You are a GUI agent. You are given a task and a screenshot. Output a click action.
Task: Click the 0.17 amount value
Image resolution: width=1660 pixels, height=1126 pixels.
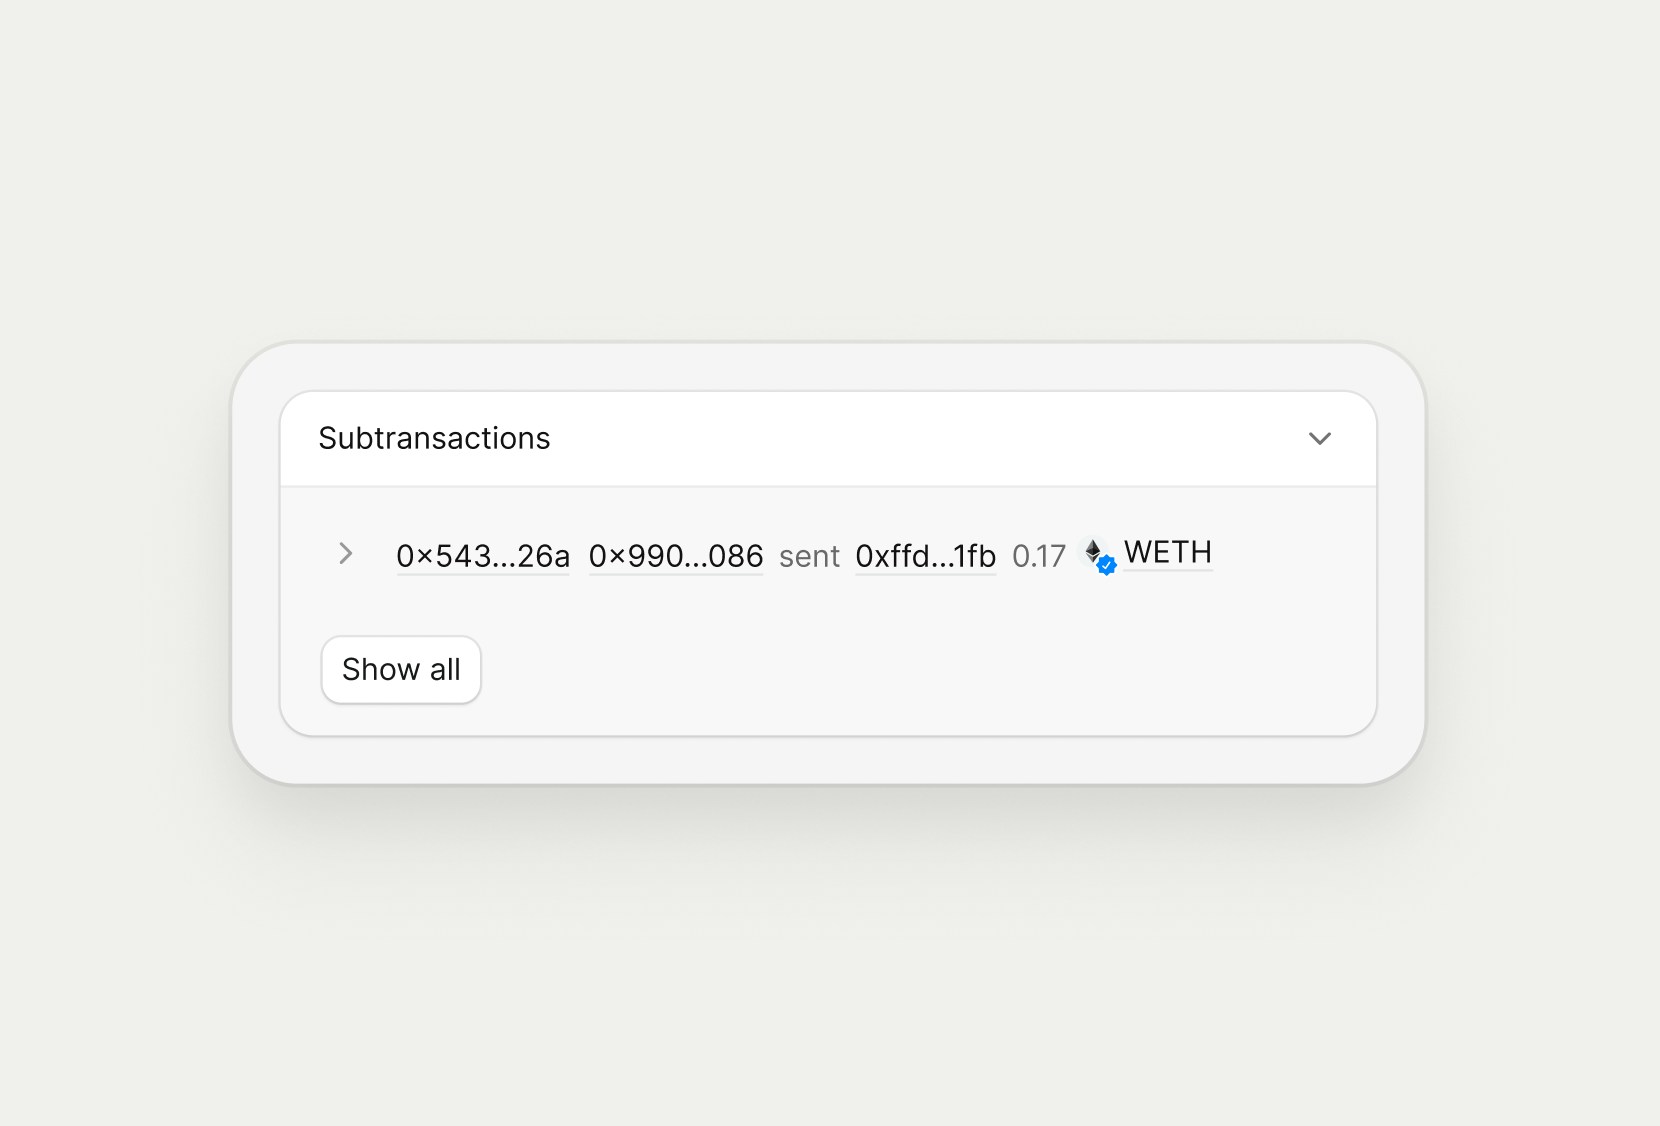pyautogui.click(x=1039, y=557)
